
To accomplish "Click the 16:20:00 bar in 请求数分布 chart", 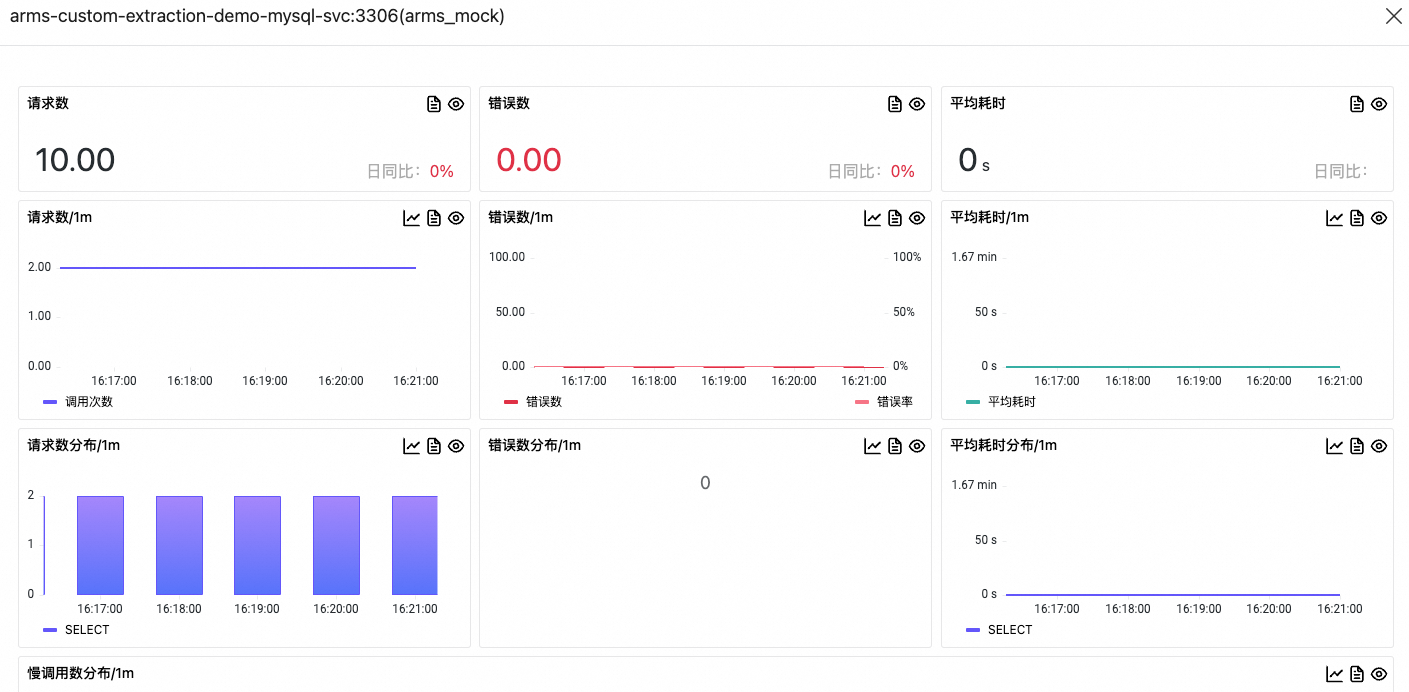I will pos(336,545).
